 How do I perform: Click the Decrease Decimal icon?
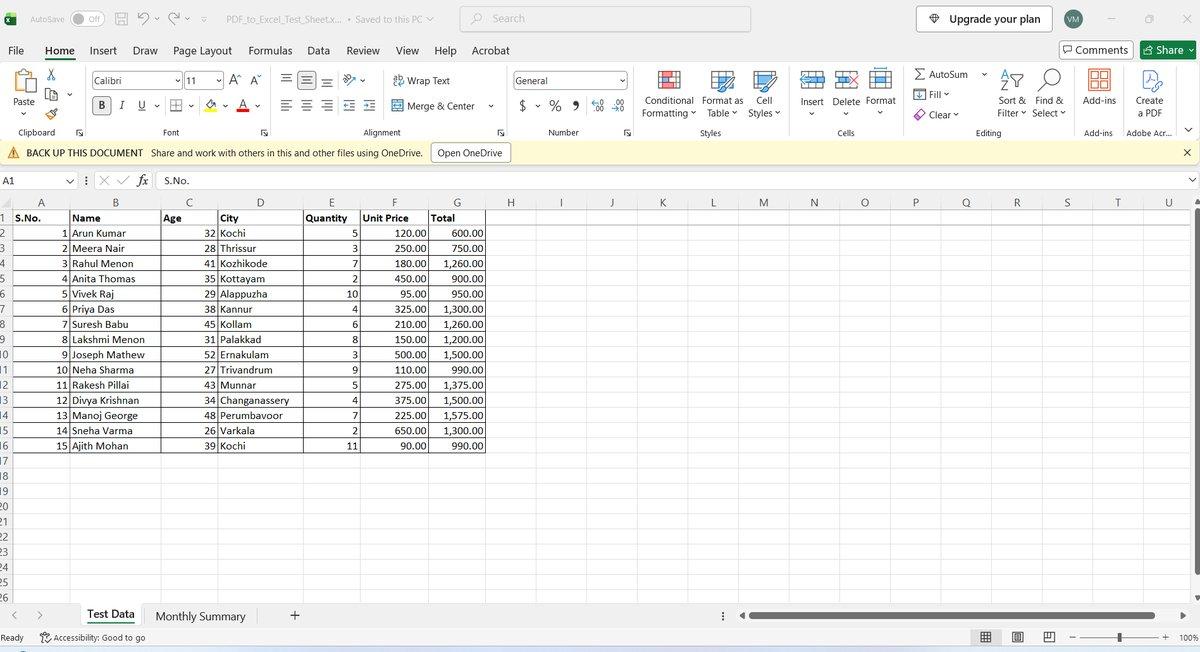tap(618, 106)
